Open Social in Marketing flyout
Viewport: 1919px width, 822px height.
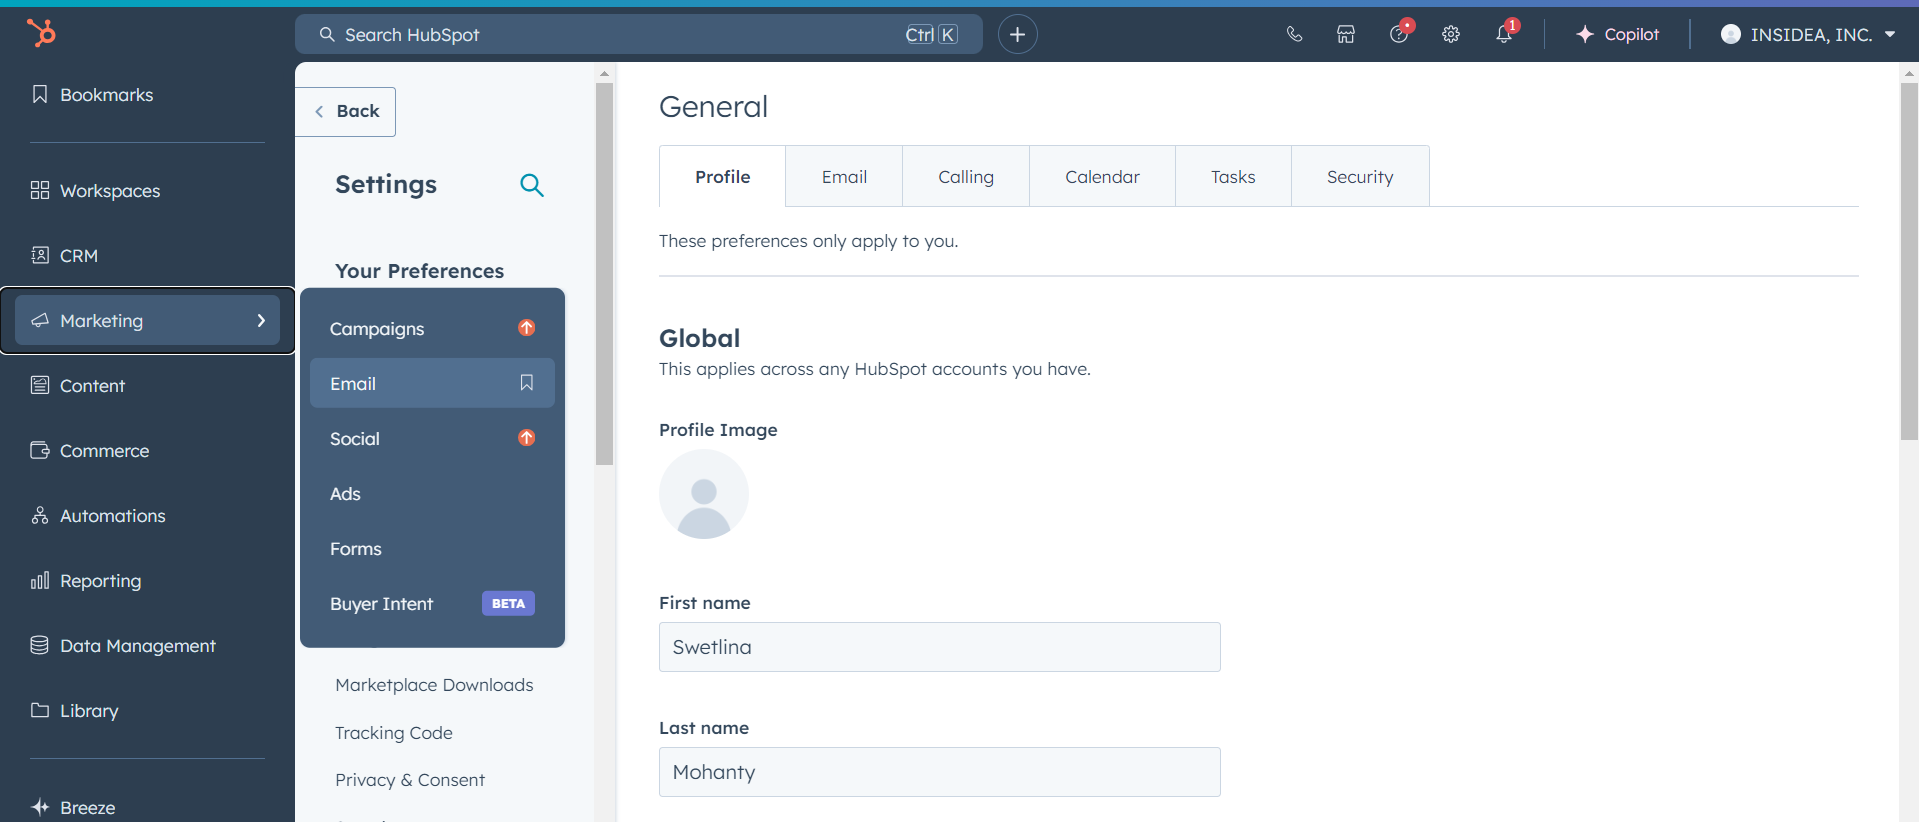tap(432, 438)
